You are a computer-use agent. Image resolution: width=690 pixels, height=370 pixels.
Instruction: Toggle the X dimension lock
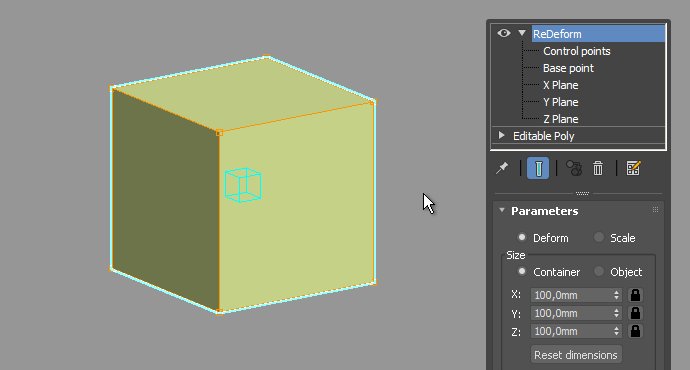tap(635, 295)
